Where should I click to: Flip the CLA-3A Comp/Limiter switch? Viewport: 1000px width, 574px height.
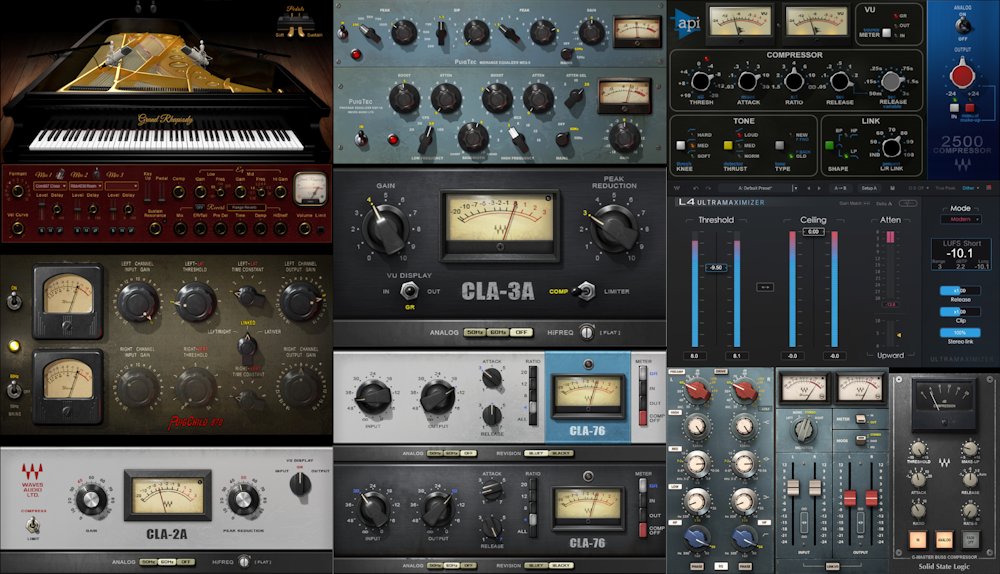tap(585, 291)
